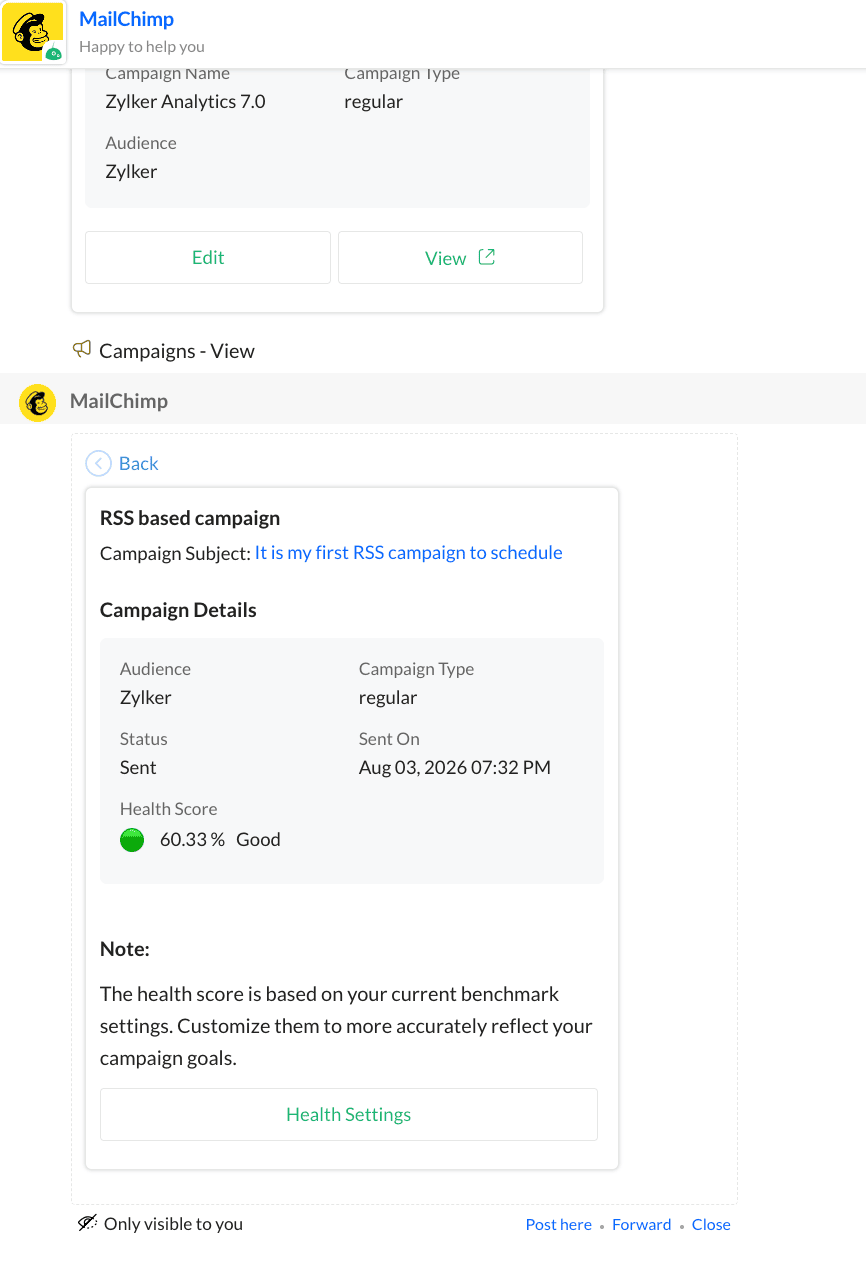Screen dimensions: 866x1270
Task: Click the megaphone icon beside Campaigns - View
Action: click(82, 350)
